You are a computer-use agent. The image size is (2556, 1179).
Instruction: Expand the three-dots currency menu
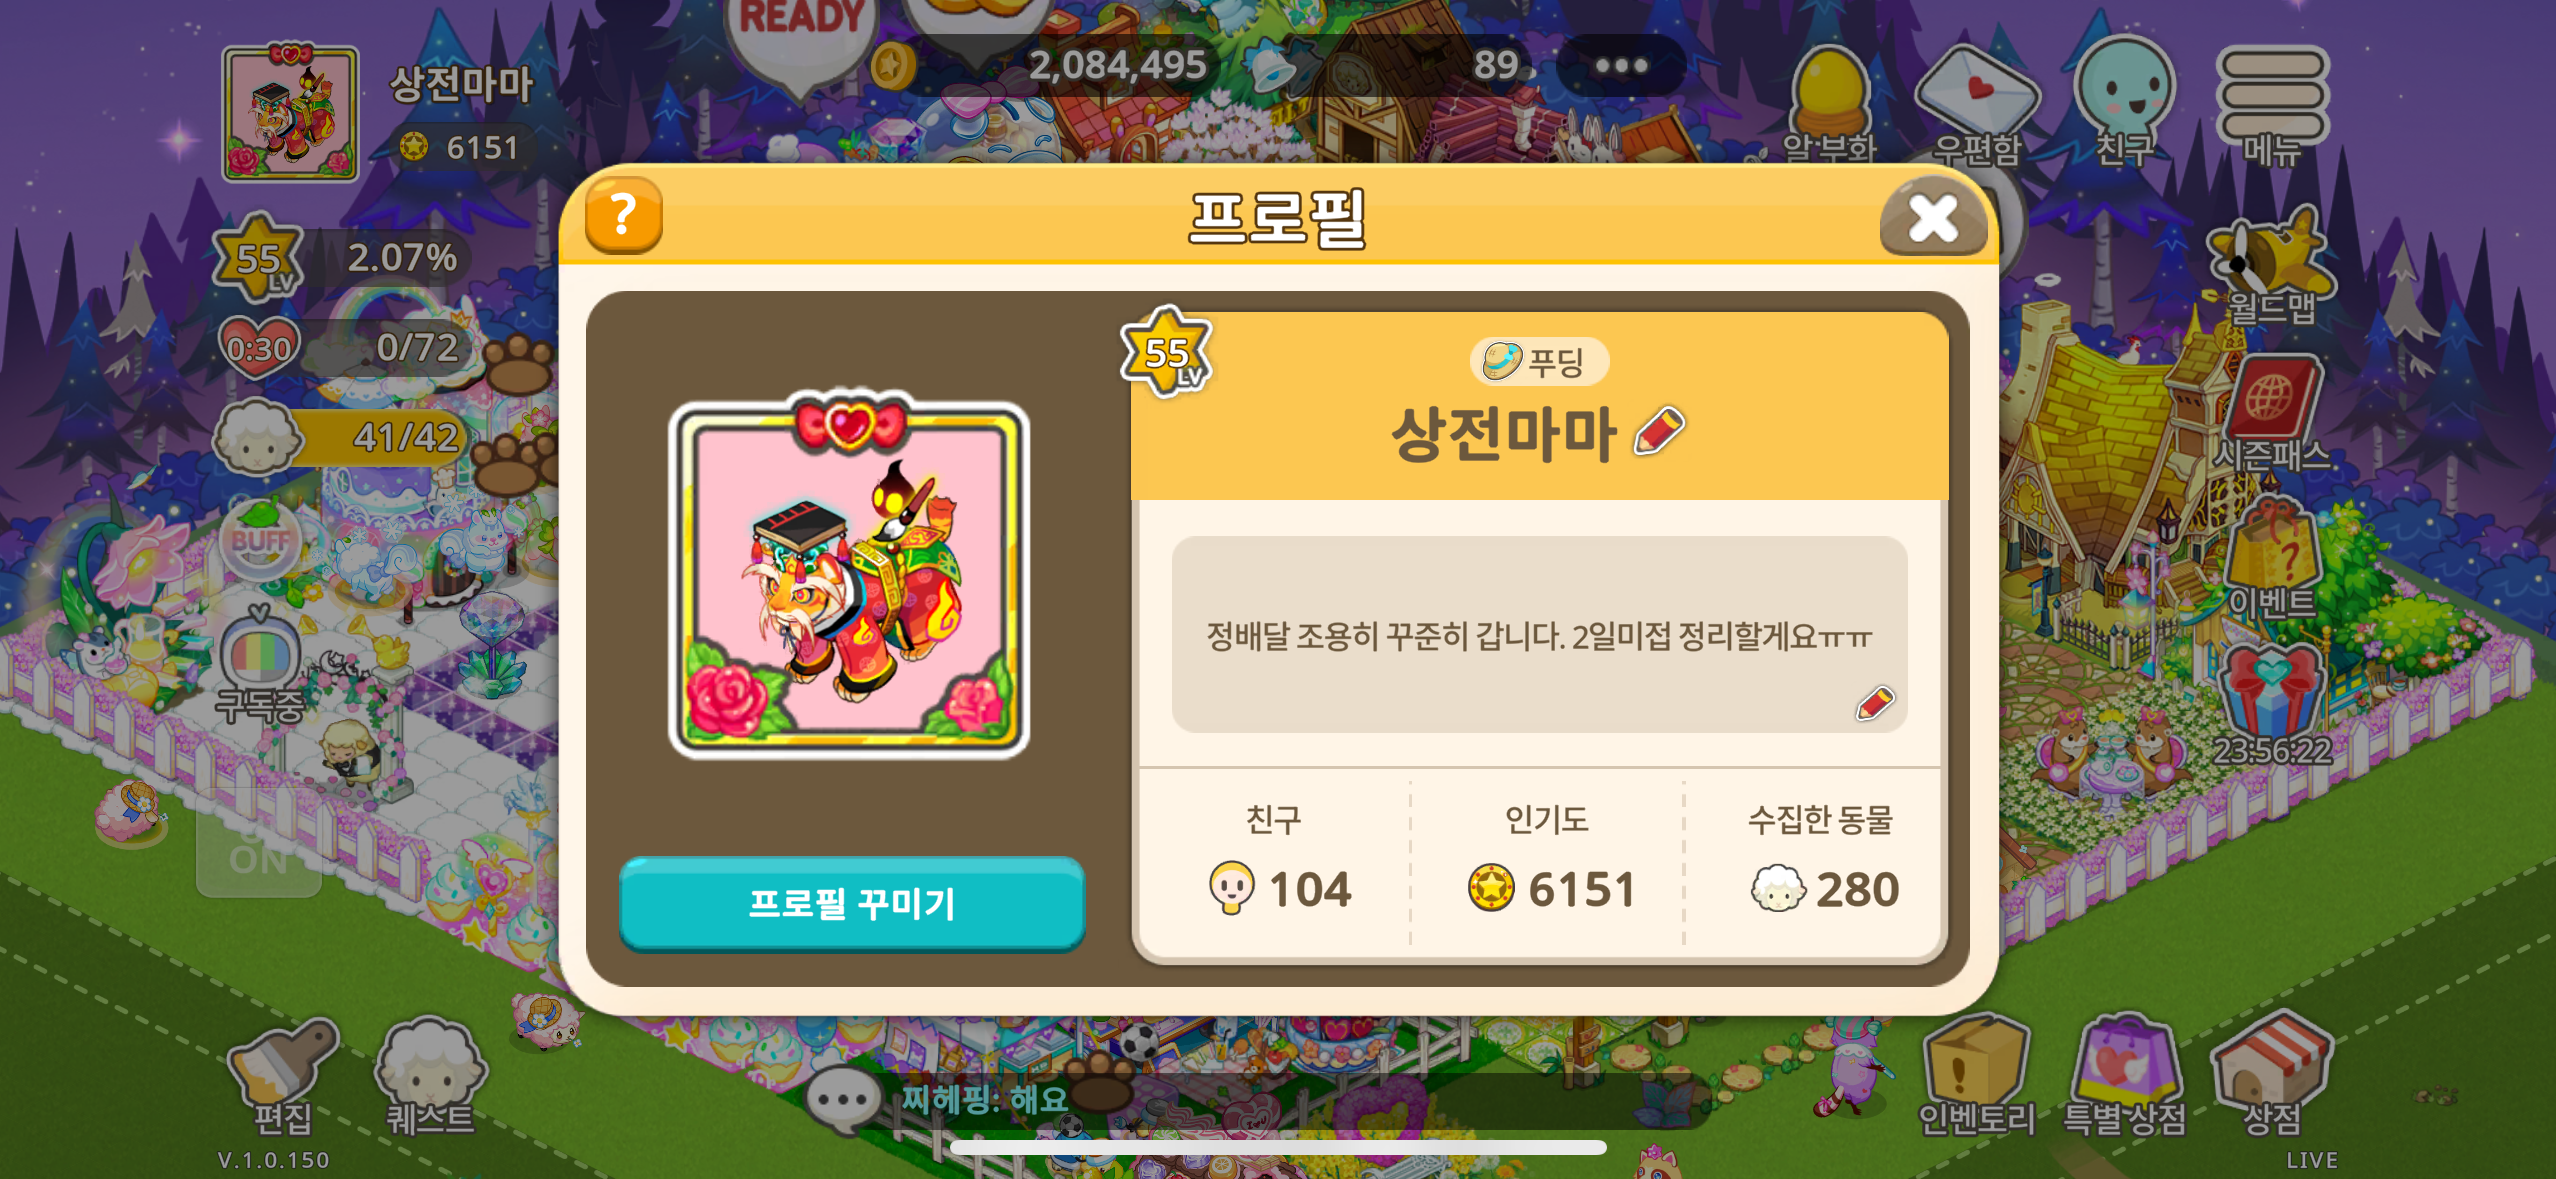click(1621, 65)
